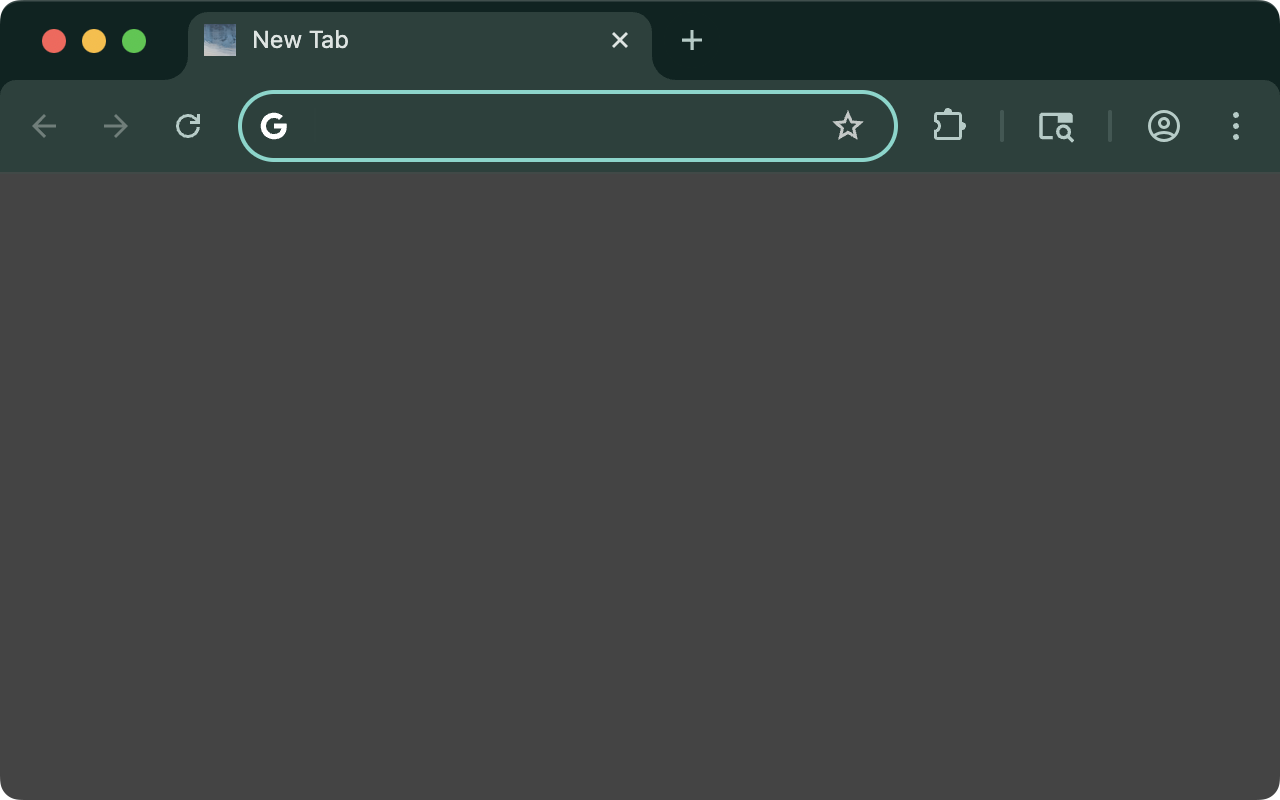This screenshot has height=800, width=1280.
Task: Expand the three-dot Chrome menu
Action: coord(1236,126)
